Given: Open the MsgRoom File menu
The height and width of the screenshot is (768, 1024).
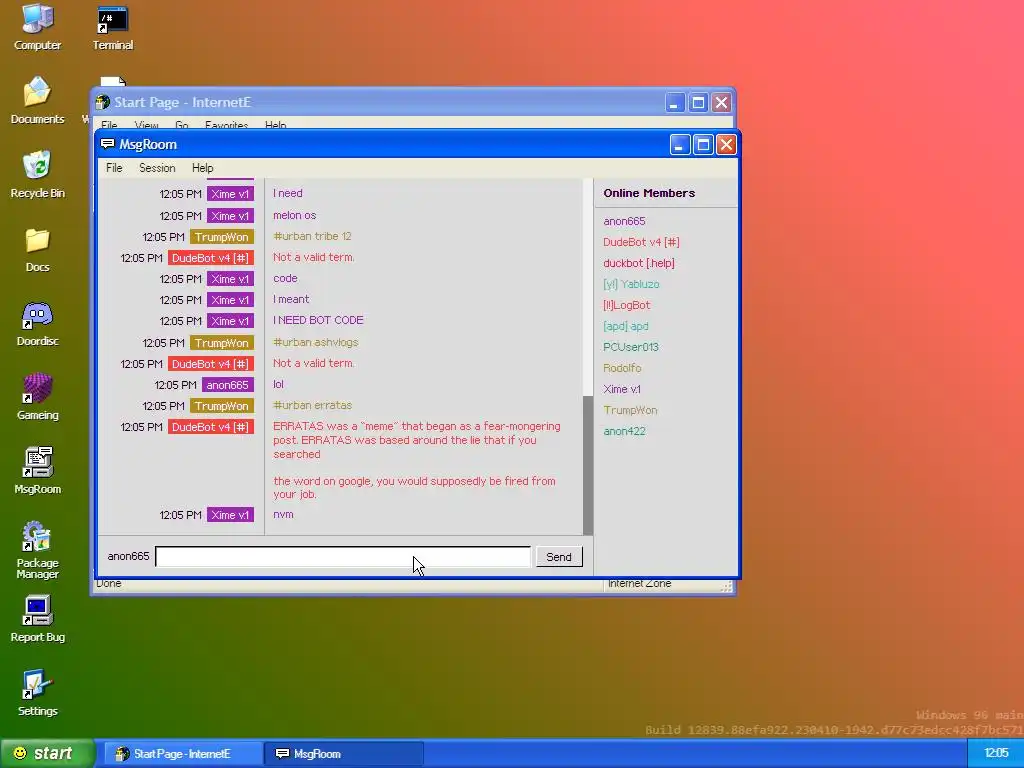Looking at the screenshot, I should (x=114, y=168).
